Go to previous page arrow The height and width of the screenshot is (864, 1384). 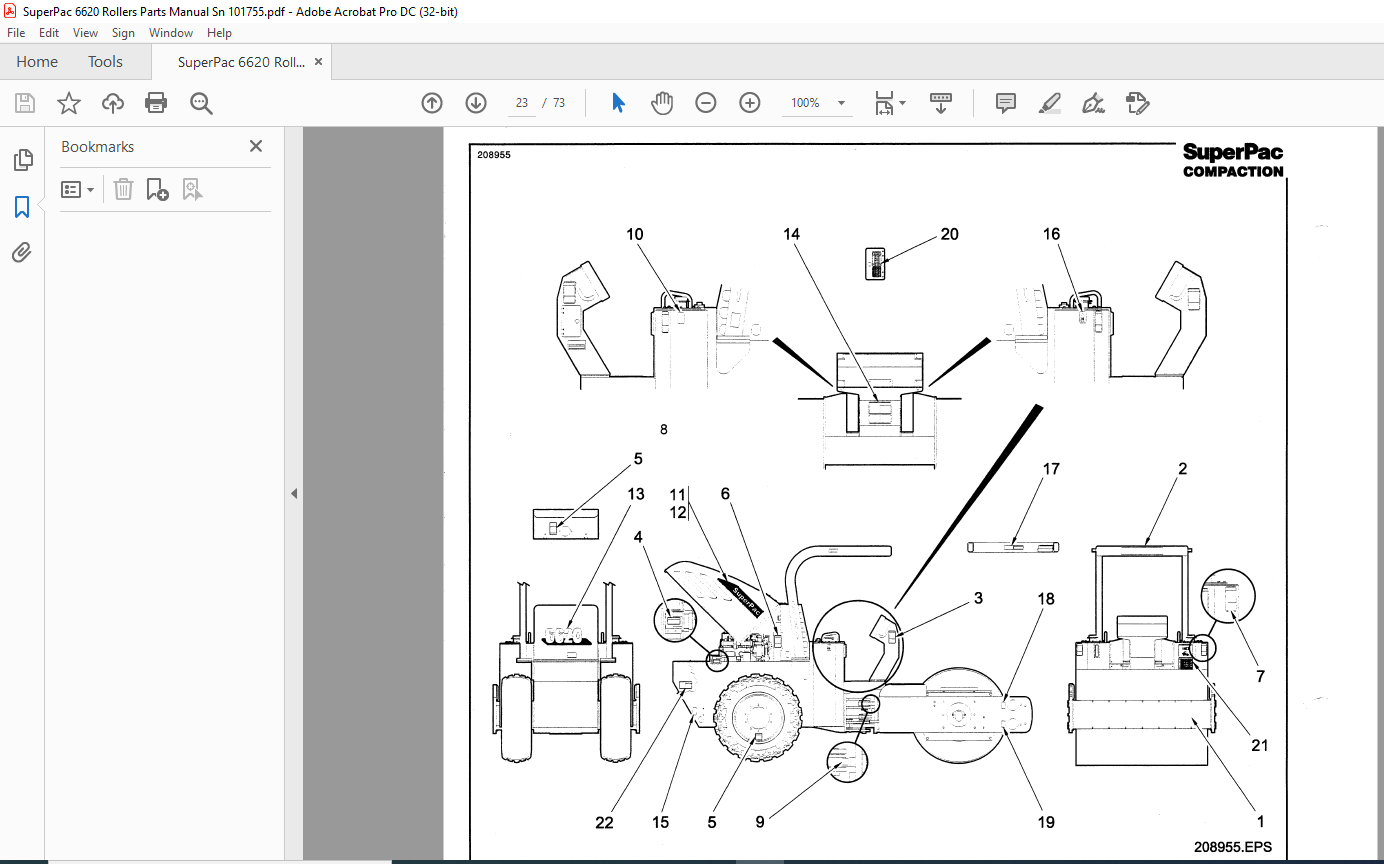point(432,103)
